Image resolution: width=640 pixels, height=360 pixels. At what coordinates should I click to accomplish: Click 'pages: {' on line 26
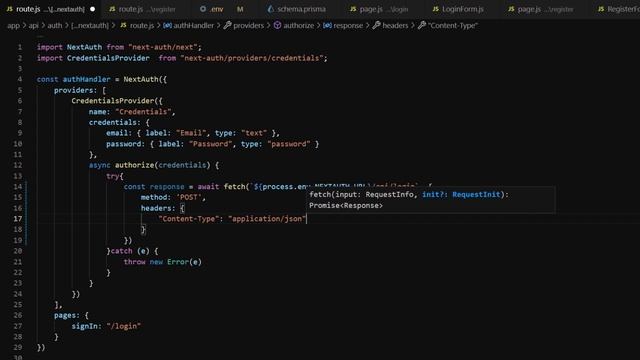(x=71, y=315)
